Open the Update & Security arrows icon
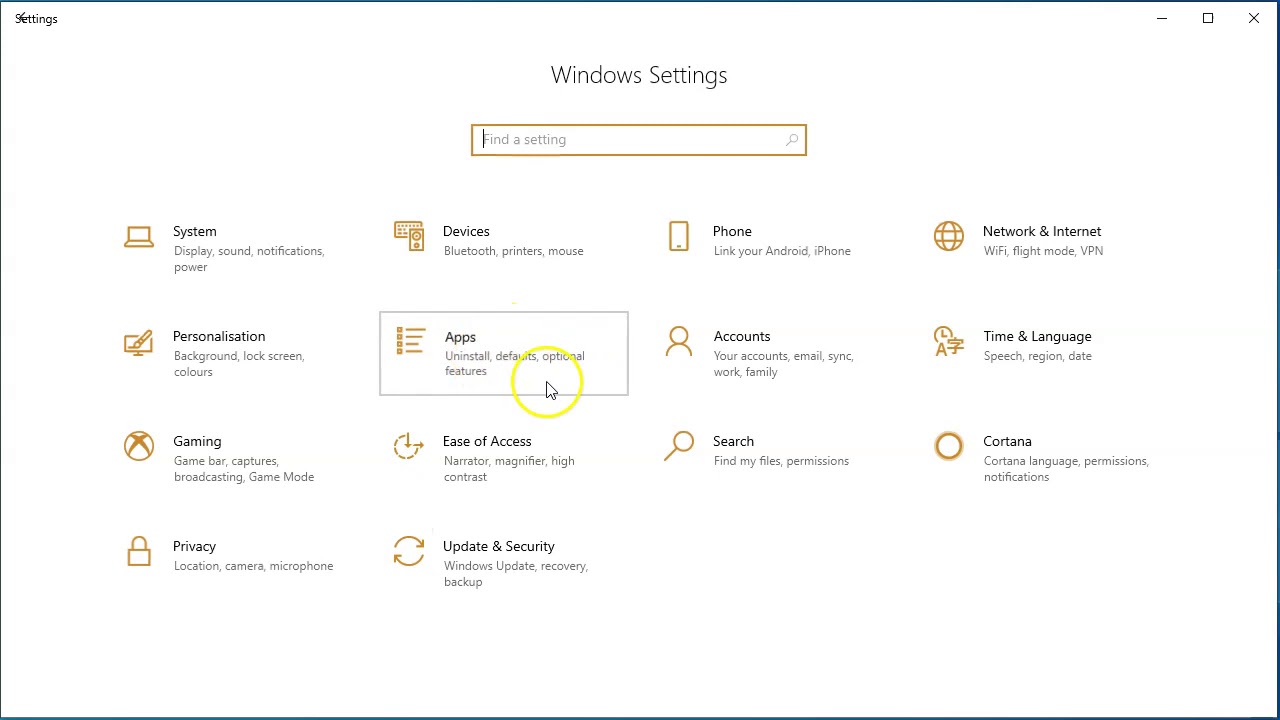Image resolution: width=1280 pixels, height=720 pixels. pos(409,551)
